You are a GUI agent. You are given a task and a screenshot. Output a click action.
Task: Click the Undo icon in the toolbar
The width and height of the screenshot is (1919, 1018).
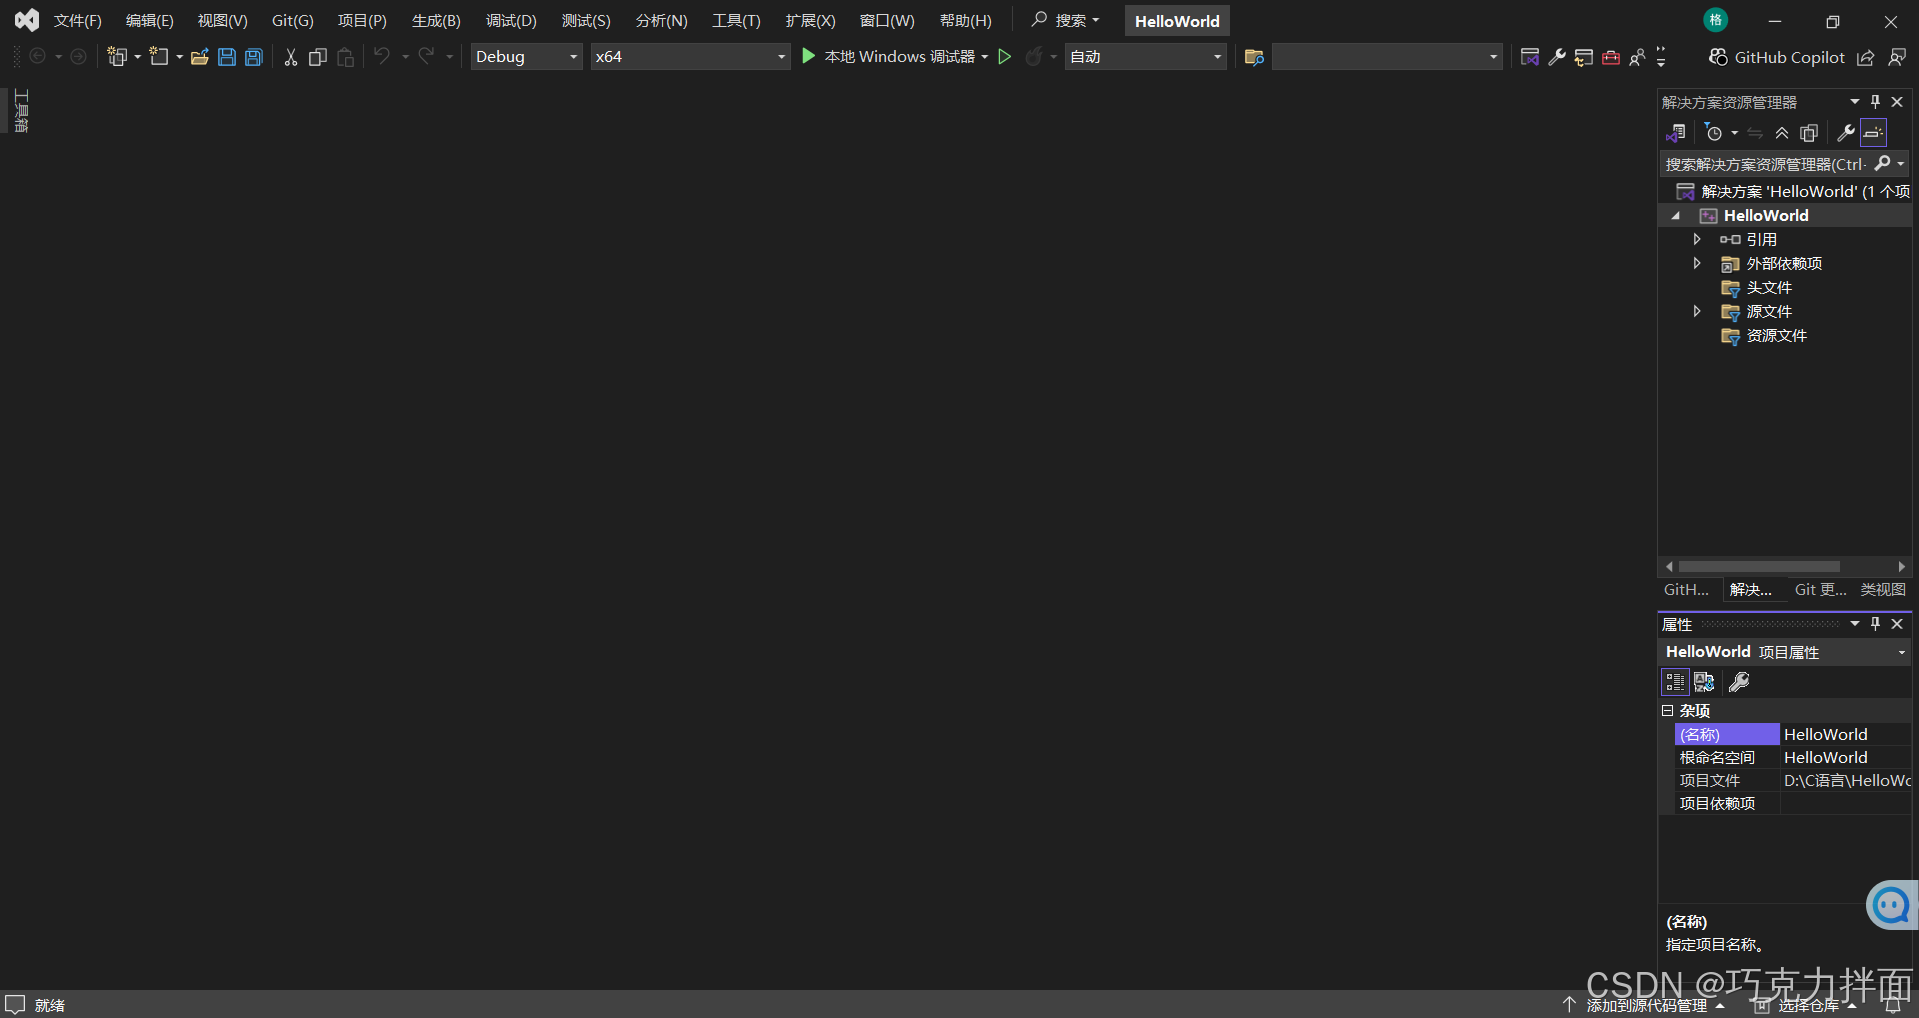coord(382,56)
